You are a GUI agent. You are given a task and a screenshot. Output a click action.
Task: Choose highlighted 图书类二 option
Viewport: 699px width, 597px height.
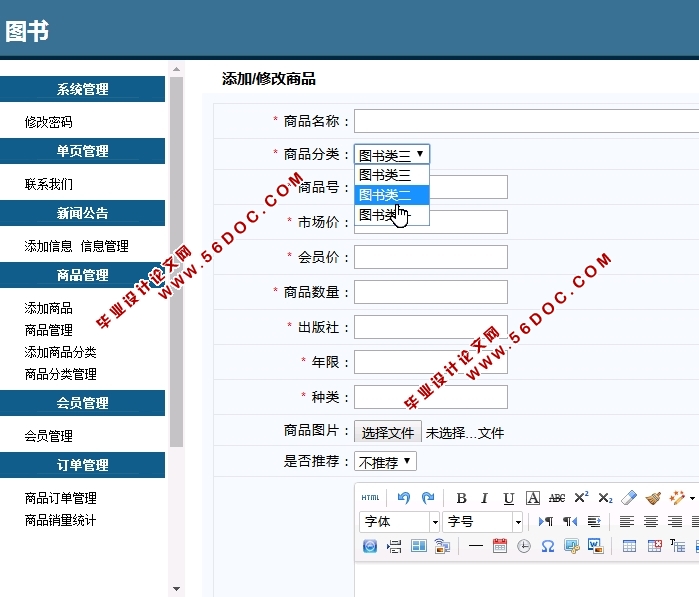(x=392, y=195)
